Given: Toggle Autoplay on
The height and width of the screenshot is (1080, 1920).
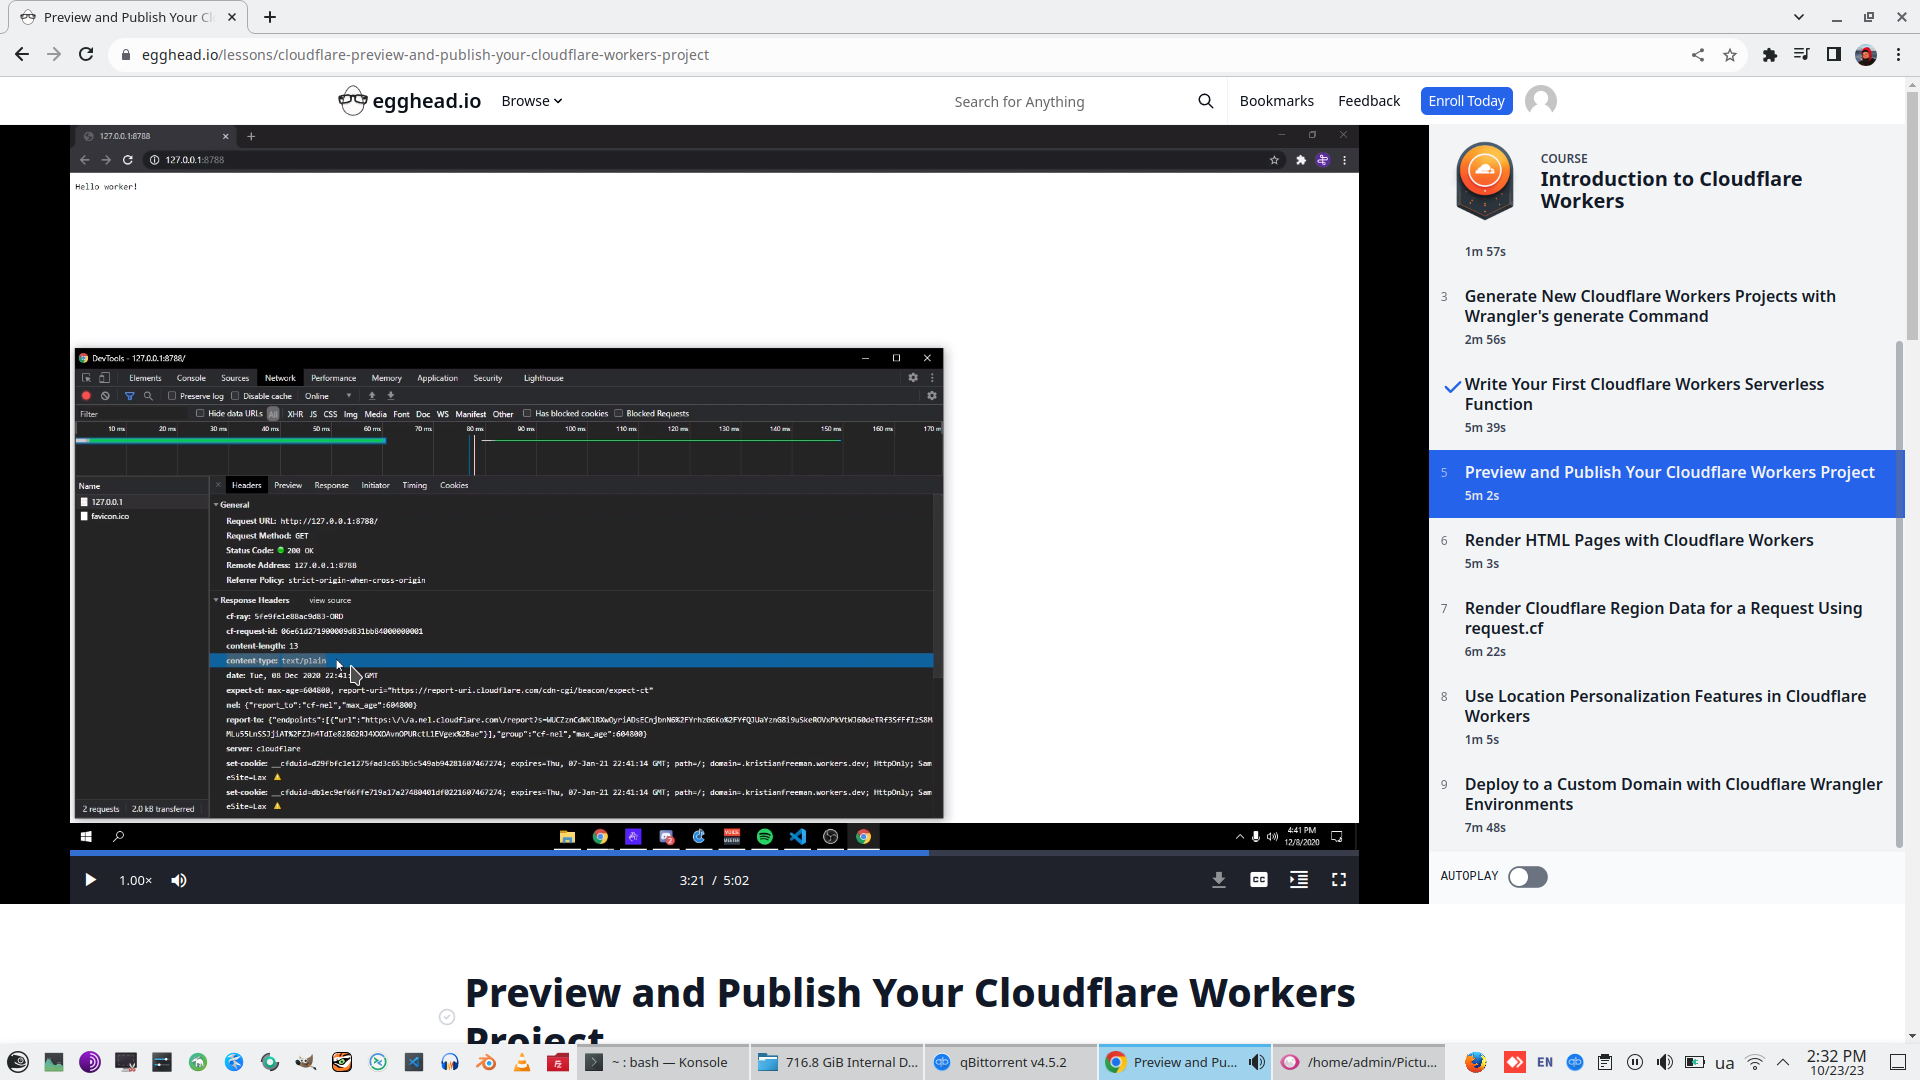Looking at the screenshot, I should click(x=1527, y=877).
